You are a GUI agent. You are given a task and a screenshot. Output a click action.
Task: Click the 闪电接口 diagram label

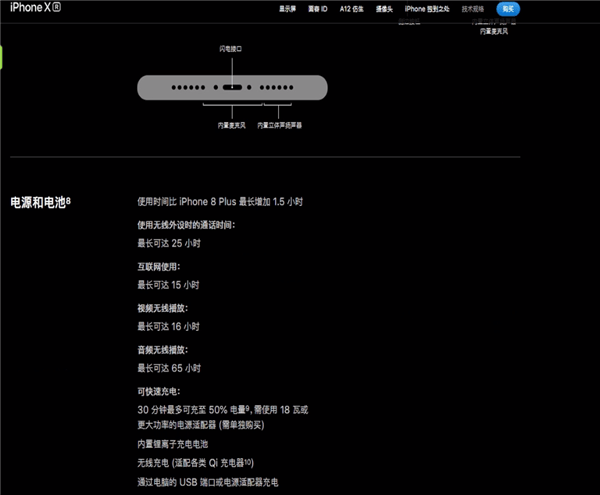pos(230,49)
